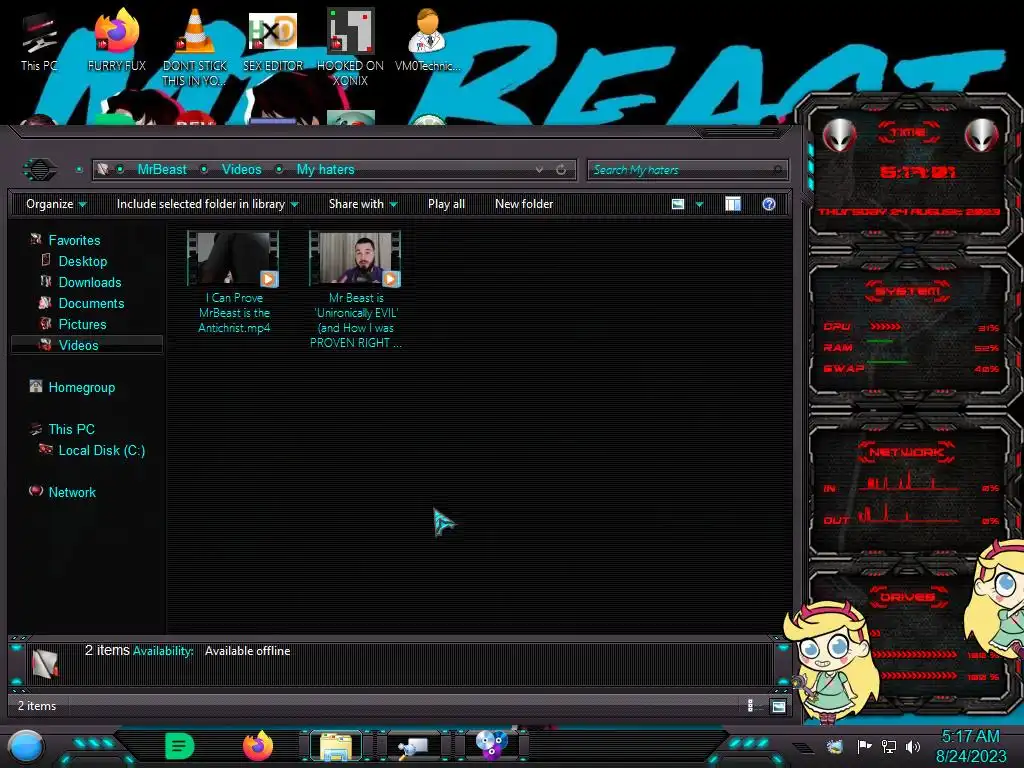
Task: Select This PC in the navigation pane
Action: (x=71, y=429)
